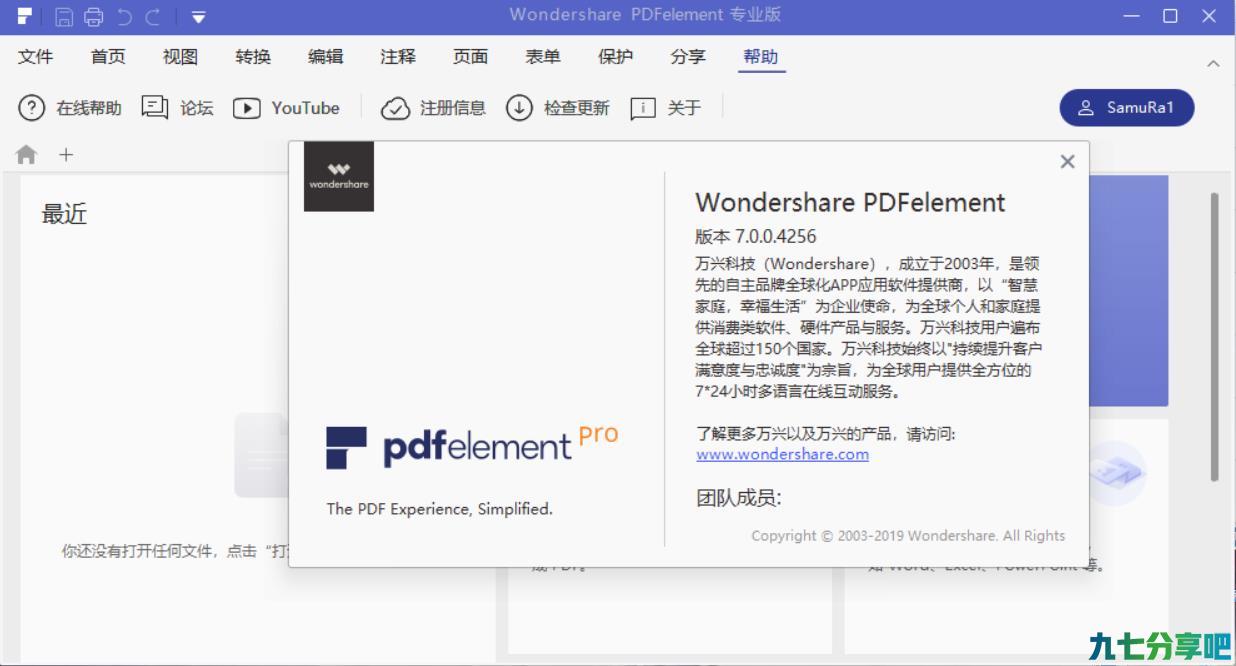Click the save icon in the title bar
The image size is (1236, 666).
click(64, 16)
